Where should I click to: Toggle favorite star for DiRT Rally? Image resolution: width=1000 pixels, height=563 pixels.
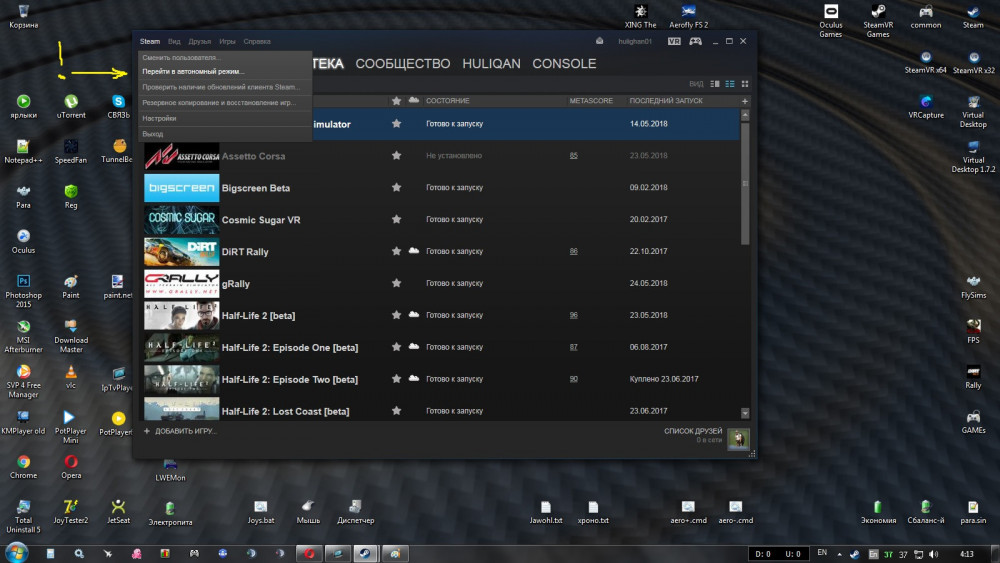[x=396, y=251]
